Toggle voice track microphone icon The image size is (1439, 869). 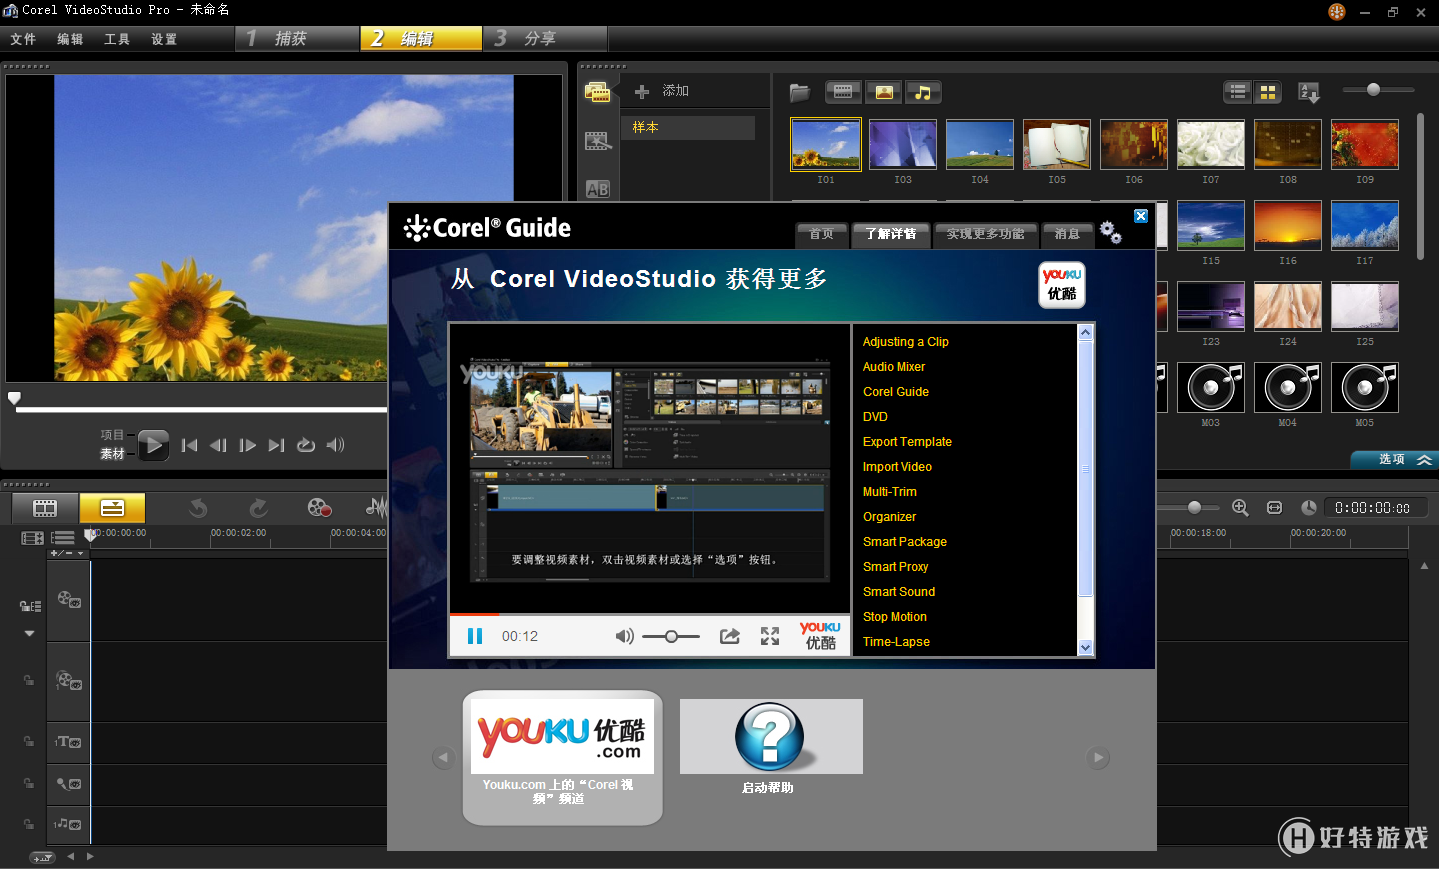tap(69, 784)
